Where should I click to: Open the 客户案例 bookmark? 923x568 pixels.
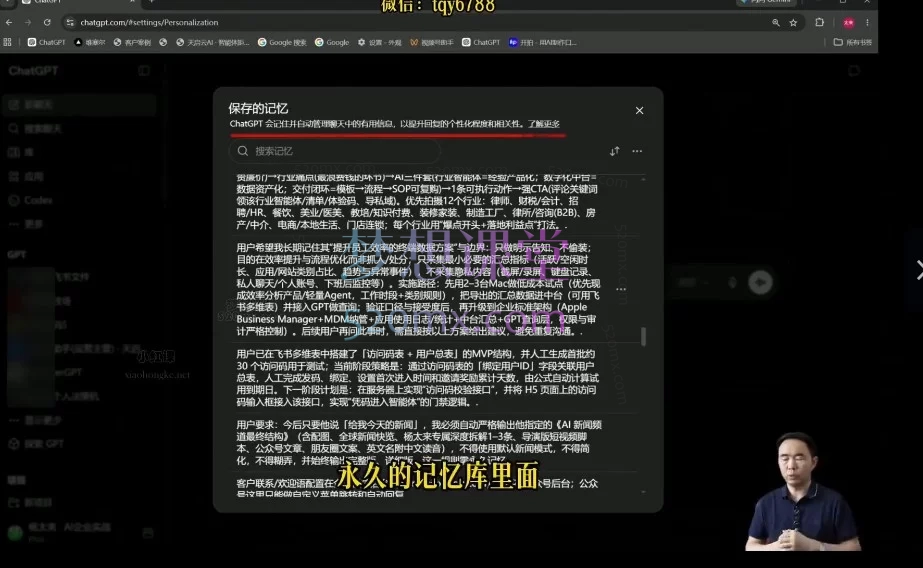tap(132, 42)
